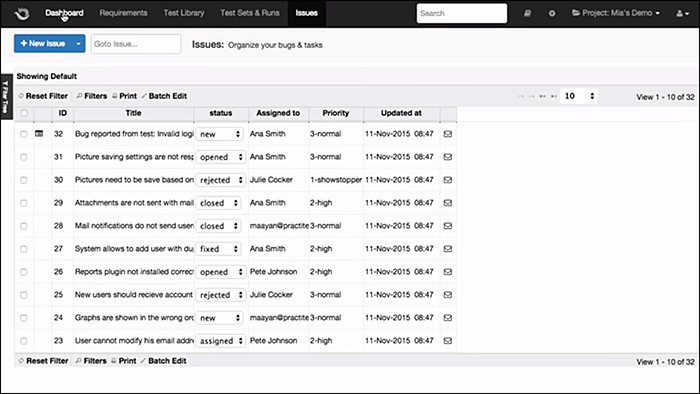Viewport: 700px width, 394px height.
Task: Click the test-link icon on issue 32
Action: [39, 133]
